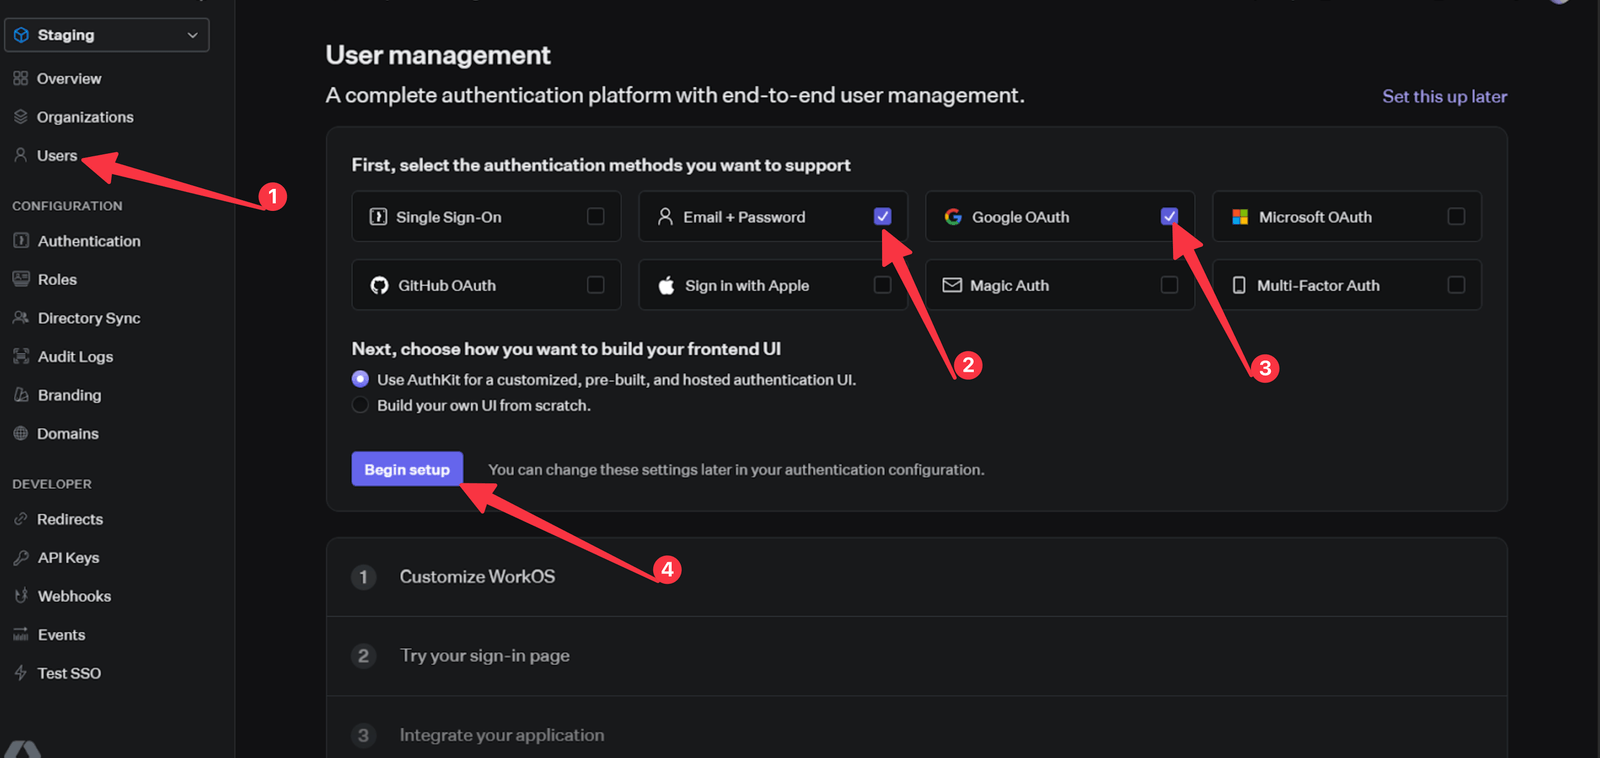Enable the Microsoft OAuth checkbox
This screenshot has width=1600, height=758.
click(x=1457, y=217)
